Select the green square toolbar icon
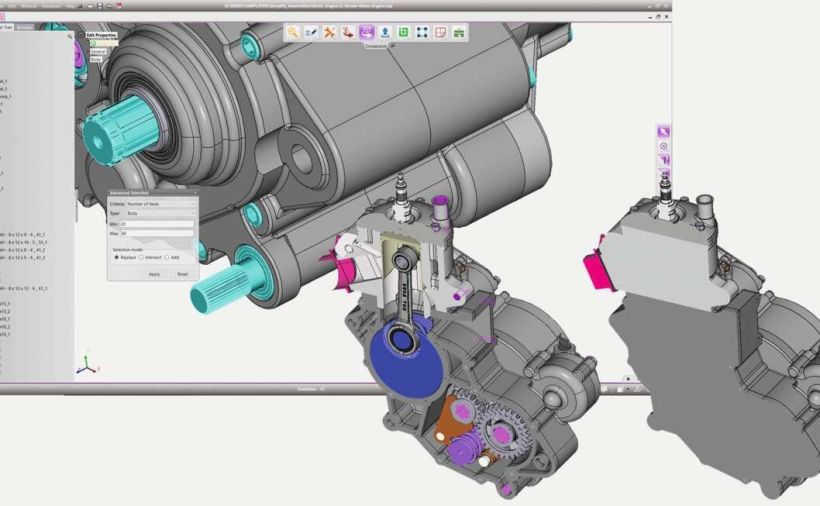Viewport: 820px width, 506px height. 403,32
